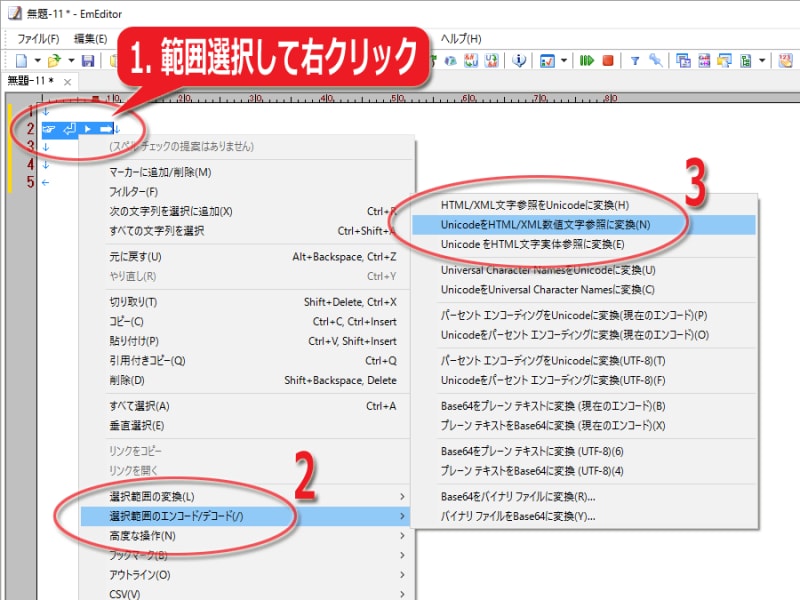Click 元に戻す(U) undo entry
The width and height of the screenshot is (800, 600).
246,257
